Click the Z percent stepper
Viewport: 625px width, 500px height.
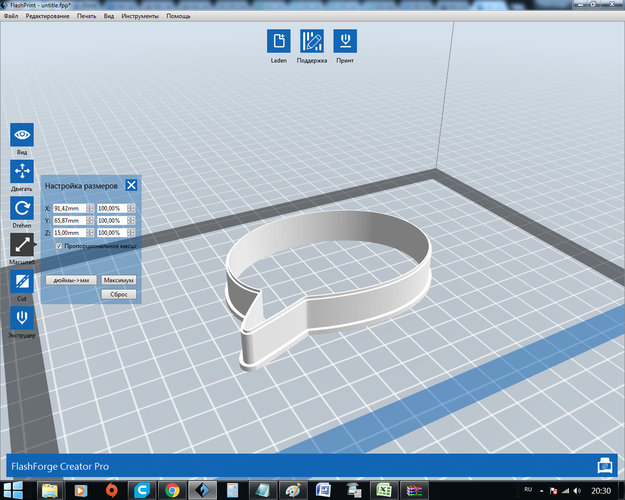(x=131, y=232)
